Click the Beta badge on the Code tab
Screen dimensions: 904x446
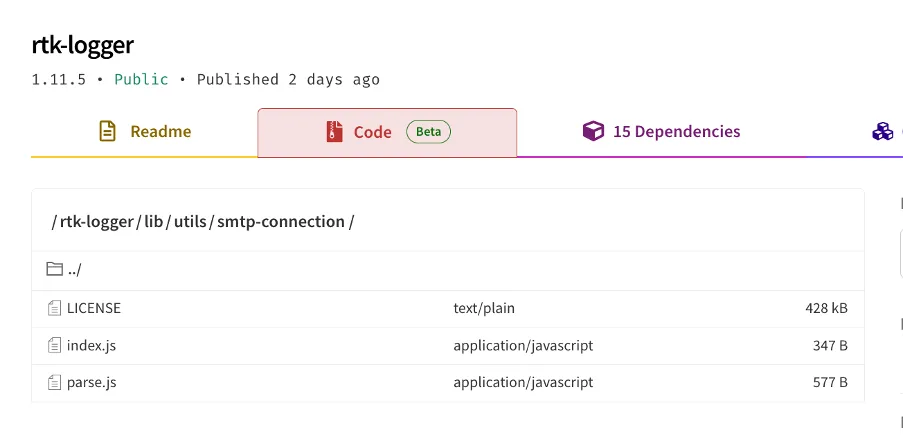tap(428, 132)
